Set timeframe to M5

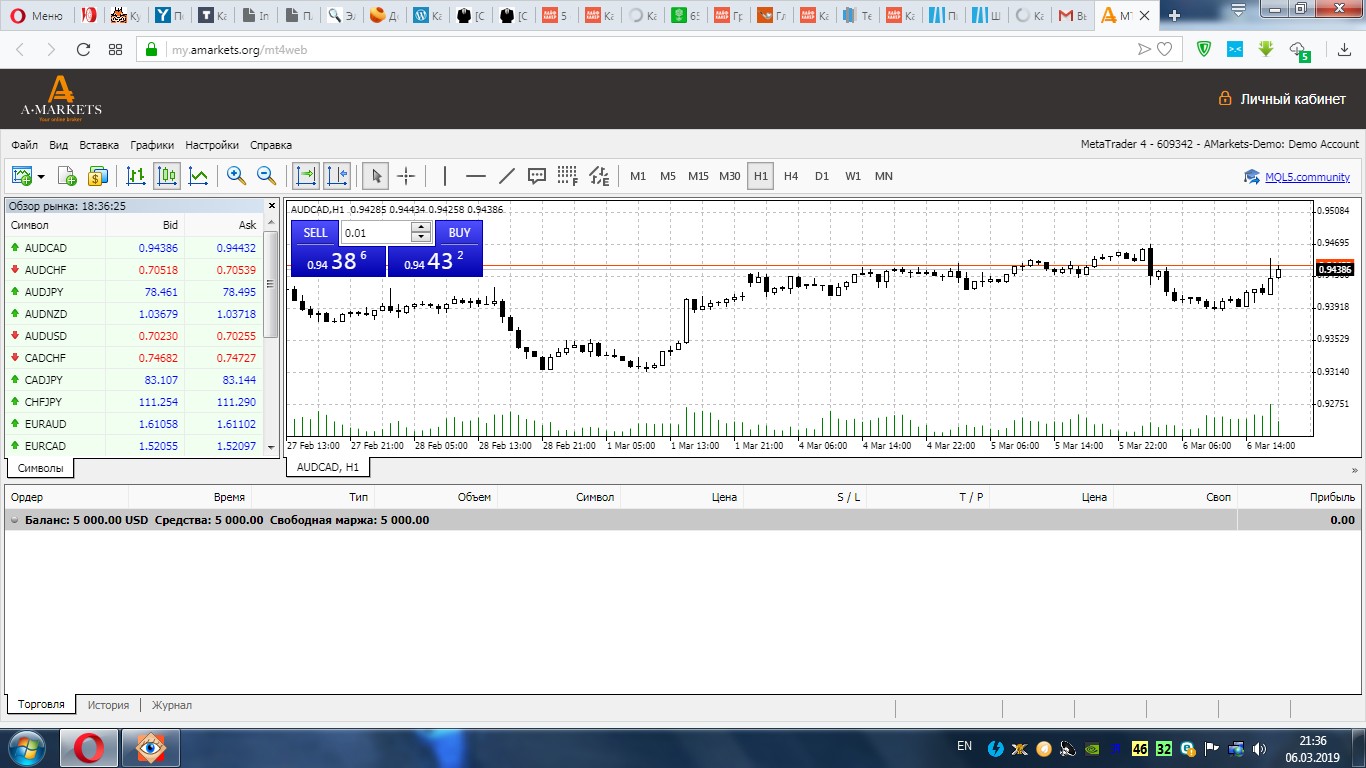(x=668, y=176)
